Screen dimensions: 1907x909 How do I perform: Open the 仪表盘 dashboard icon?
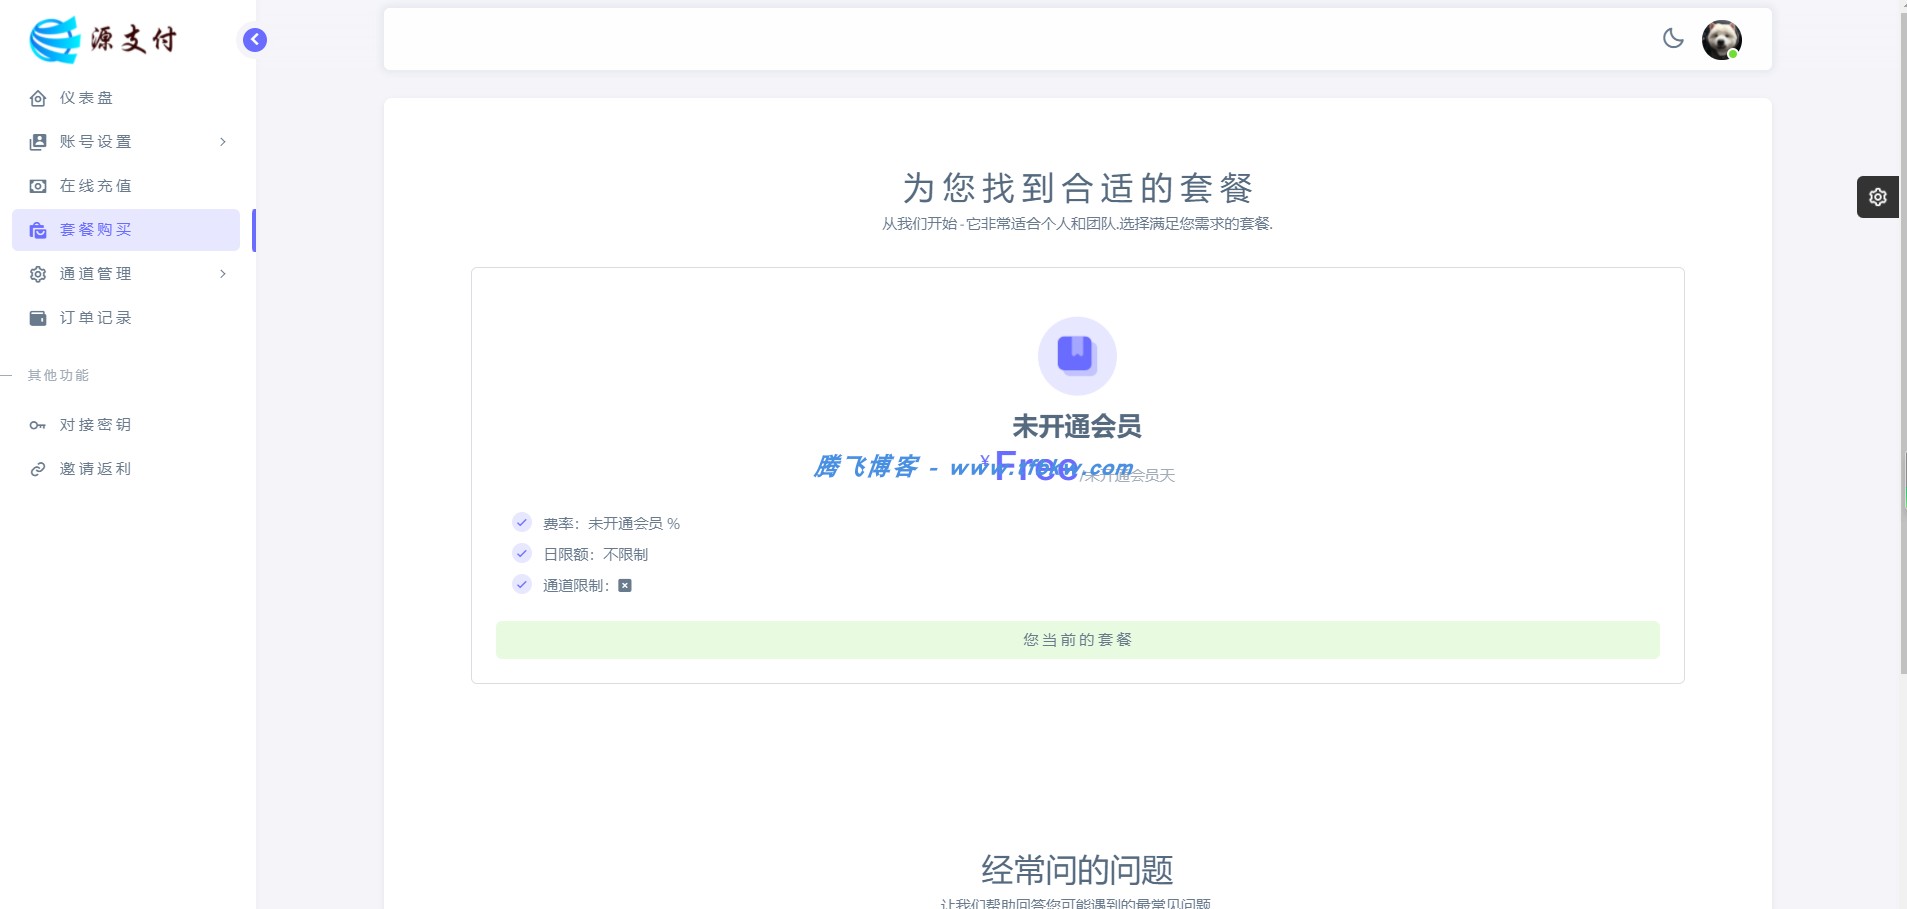click(x=37, y=97)
